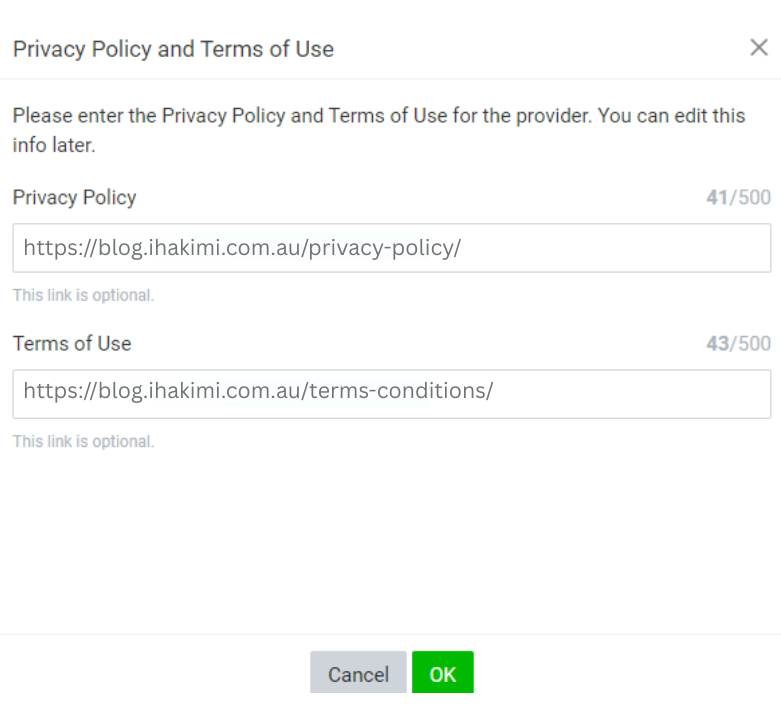Click the empty dialog area above the buttons
Viewport: 781px width, 719px height.
click(x=390, y=540)
